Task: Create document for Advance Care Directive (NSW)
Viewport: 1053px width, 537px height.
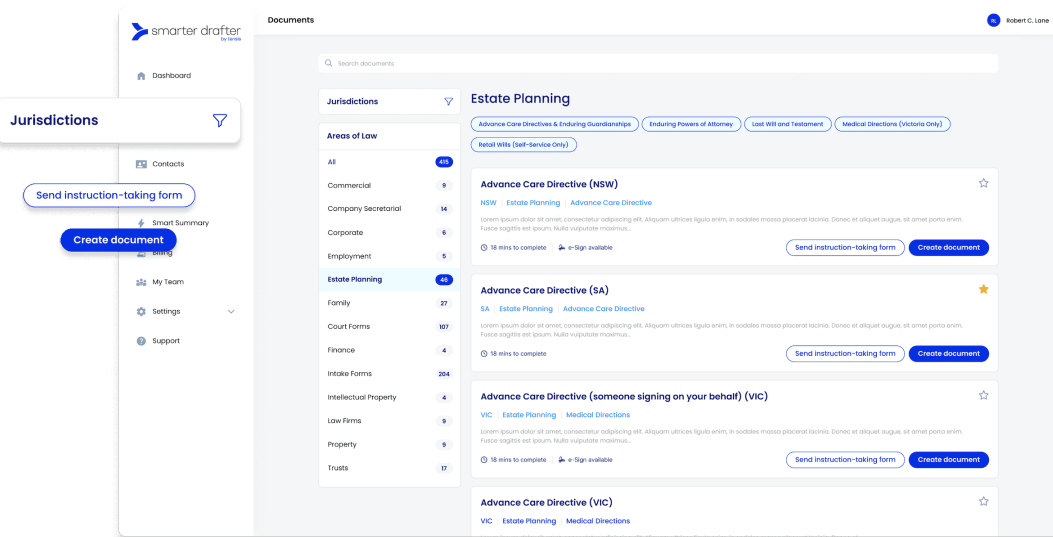Action: 948,248
